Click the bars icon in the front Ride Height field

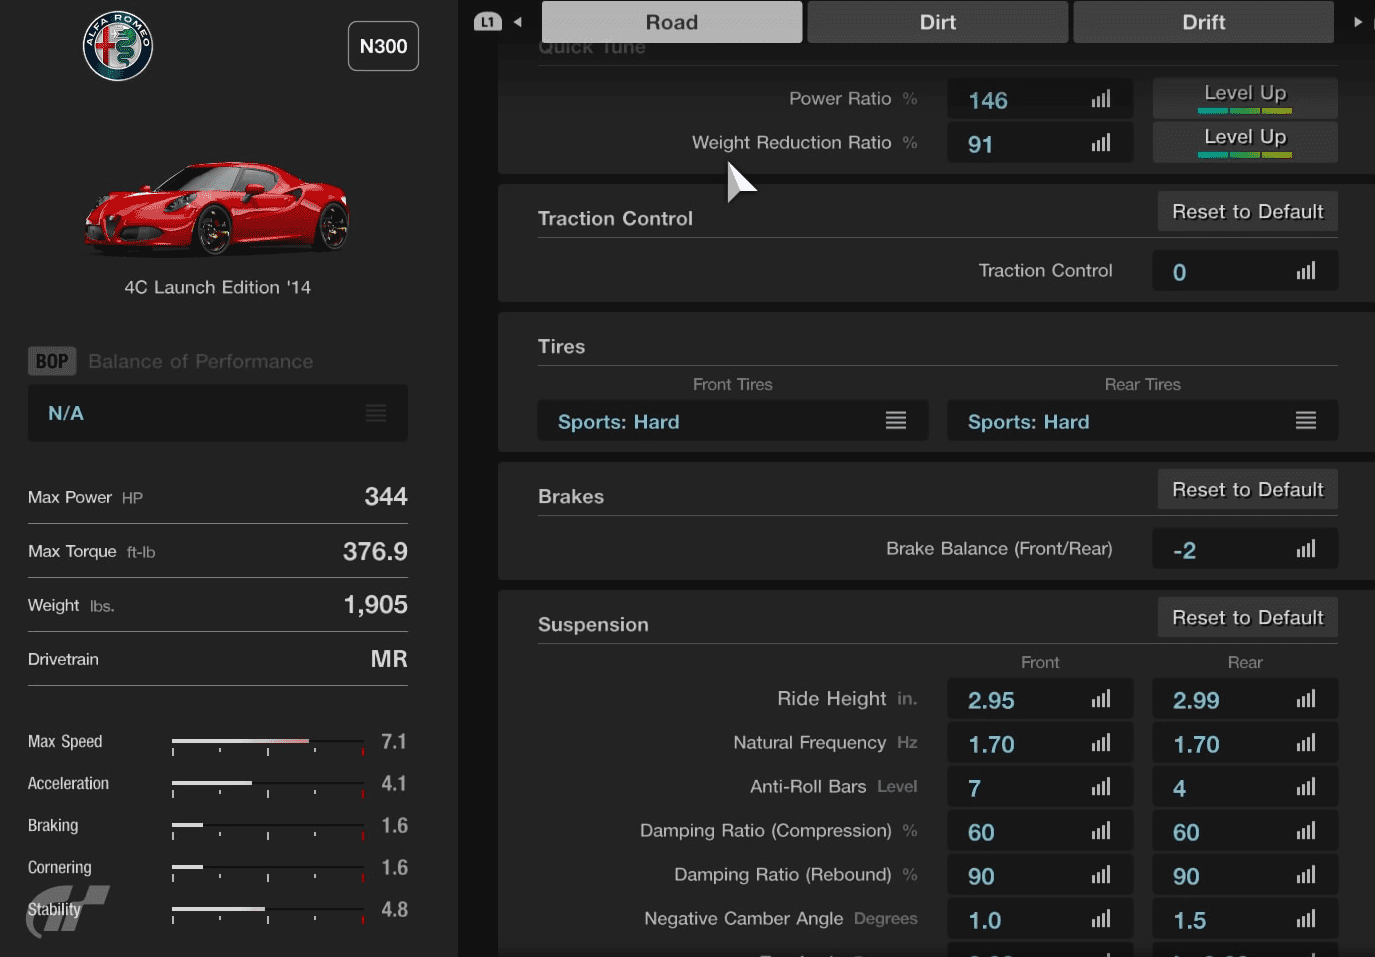[1101, 699]
